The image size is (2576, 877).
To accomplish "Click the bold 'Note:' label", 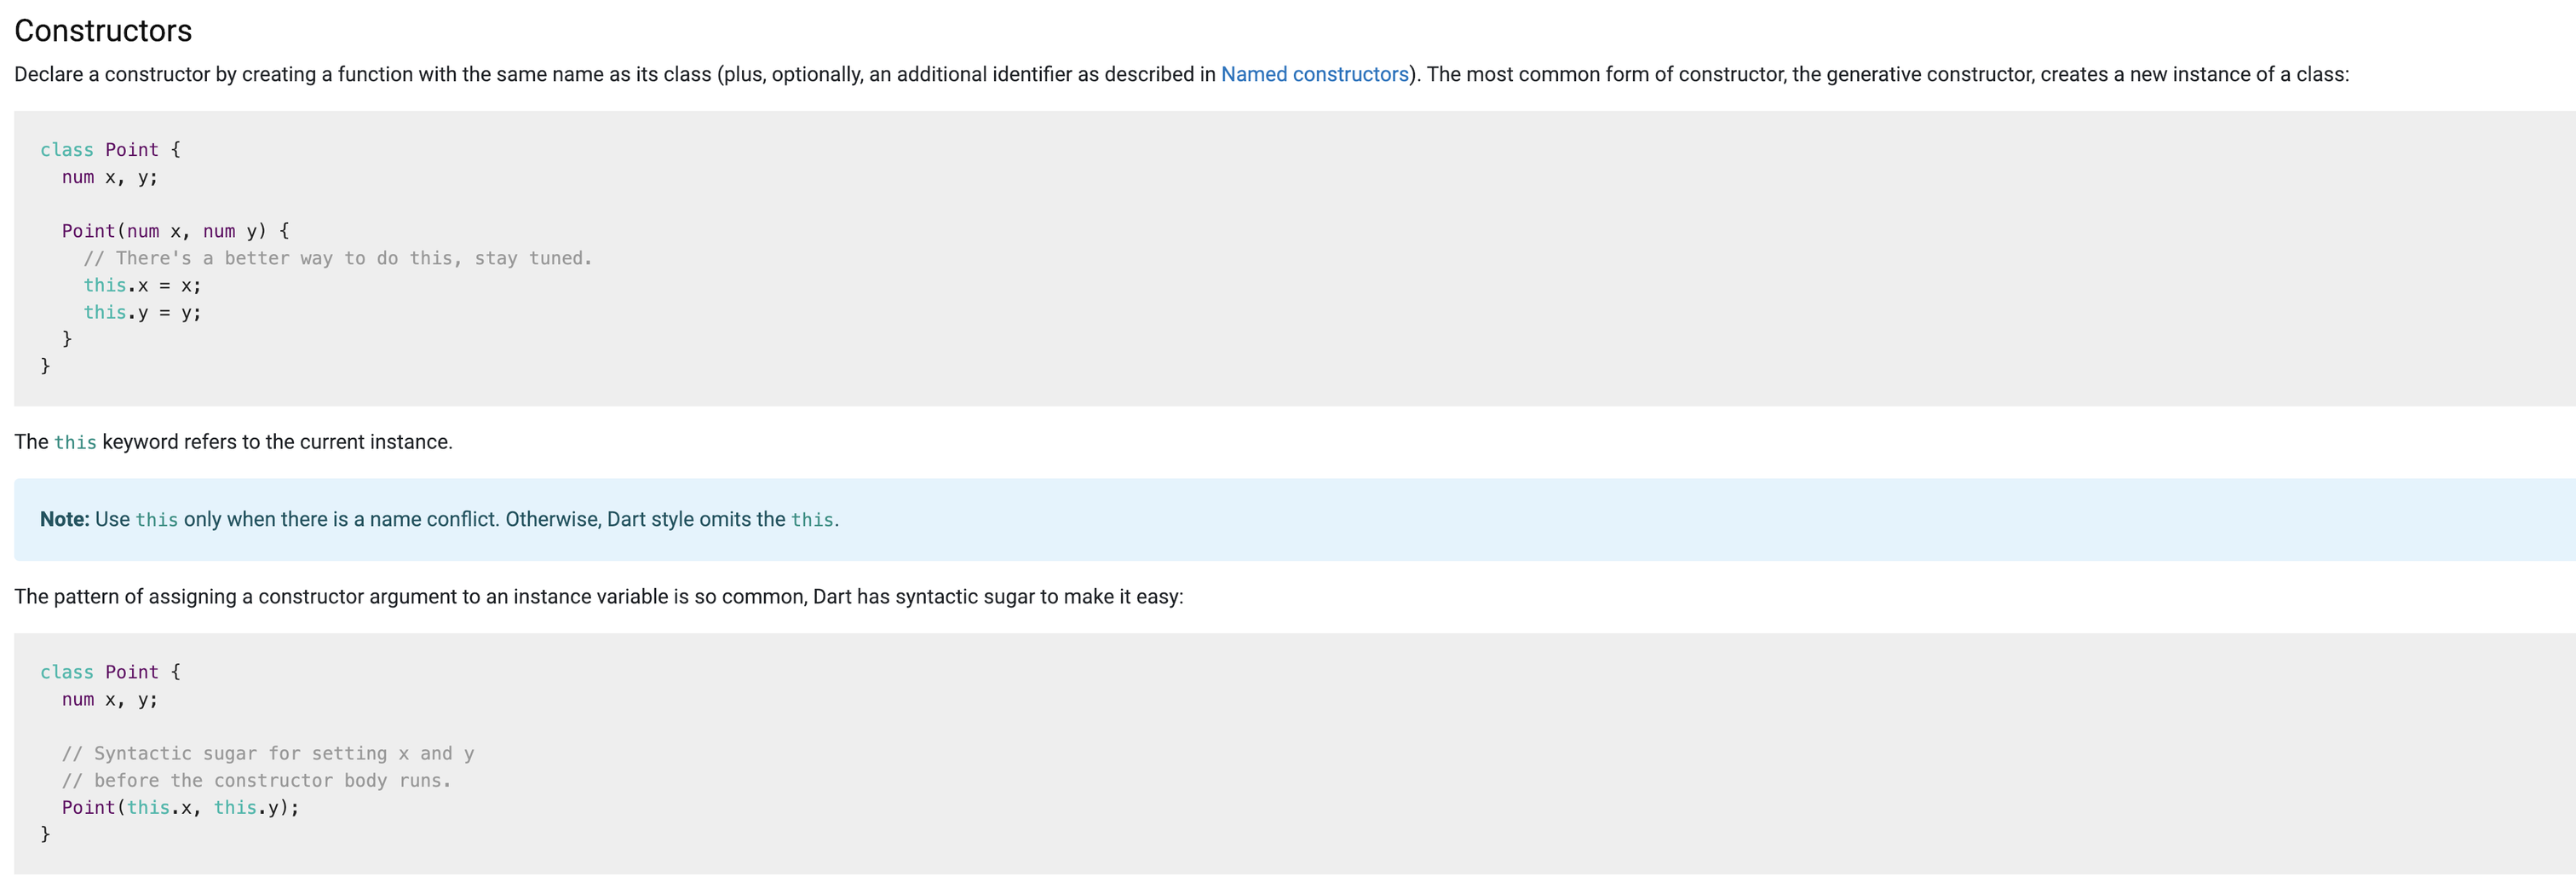I will (65, 520).
